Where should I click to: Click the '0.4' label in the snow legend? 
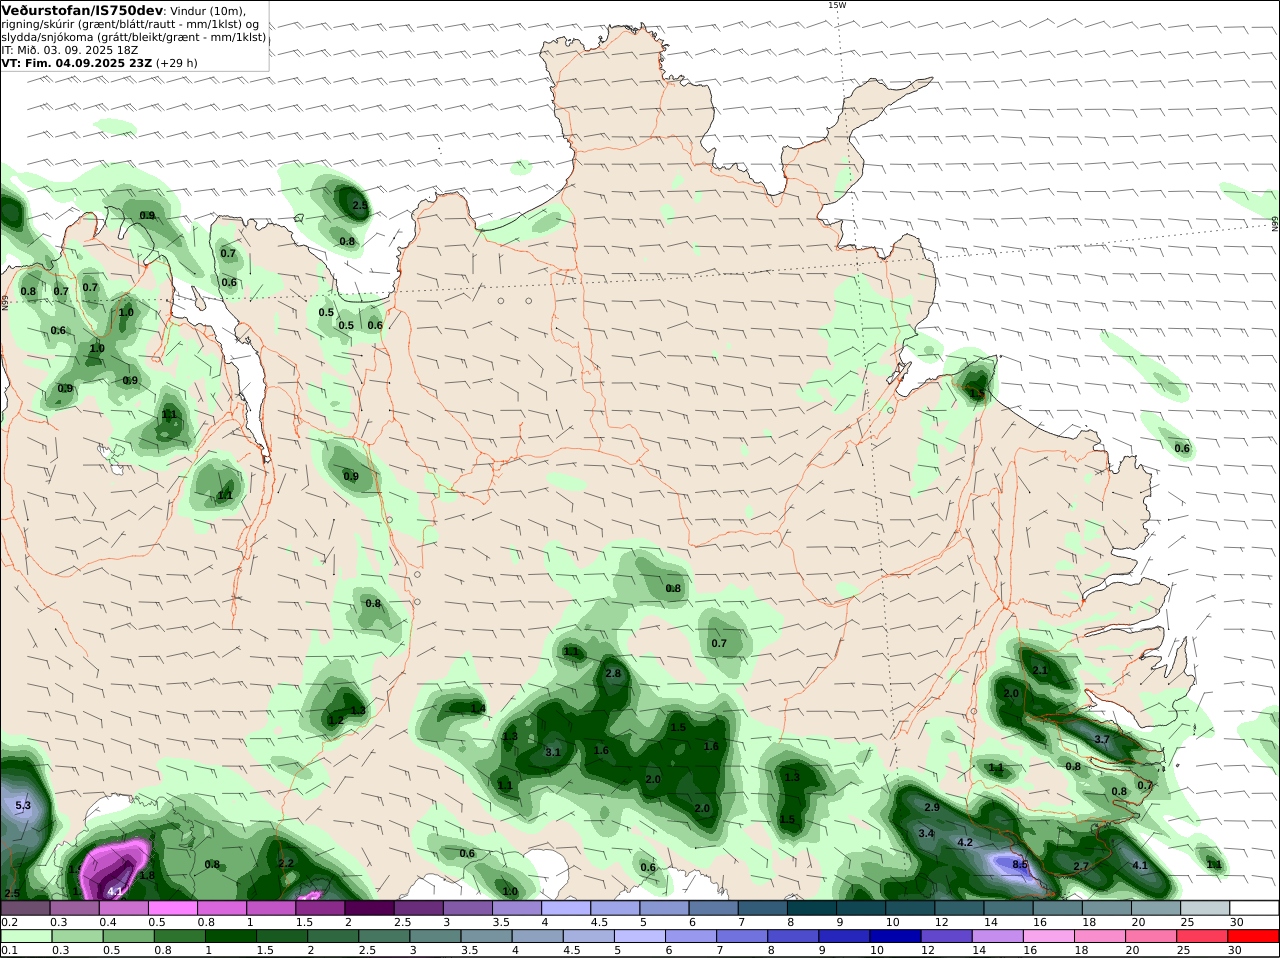tap(108, 922)
